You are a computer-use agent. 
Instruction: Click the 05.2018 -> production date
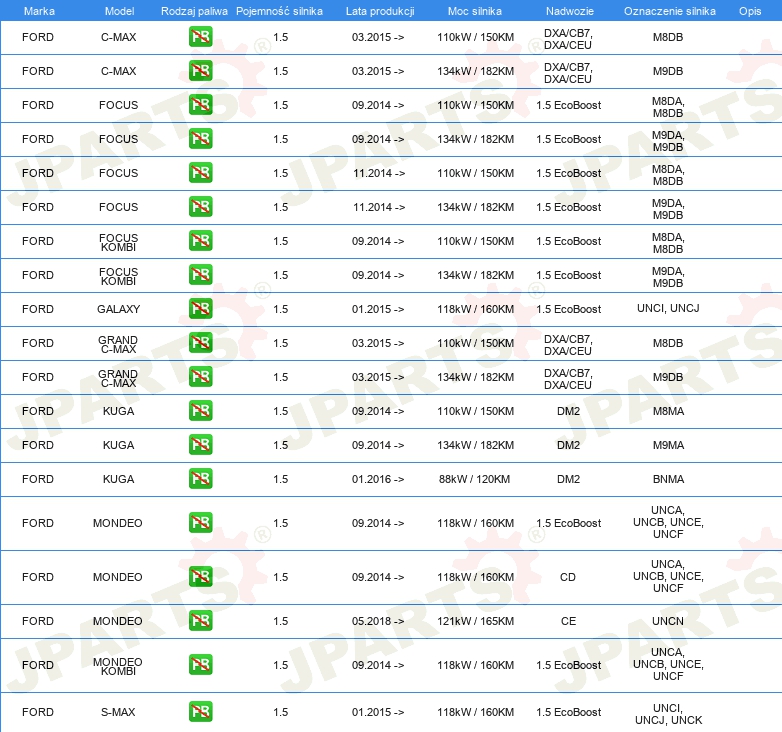coord(378,621)
